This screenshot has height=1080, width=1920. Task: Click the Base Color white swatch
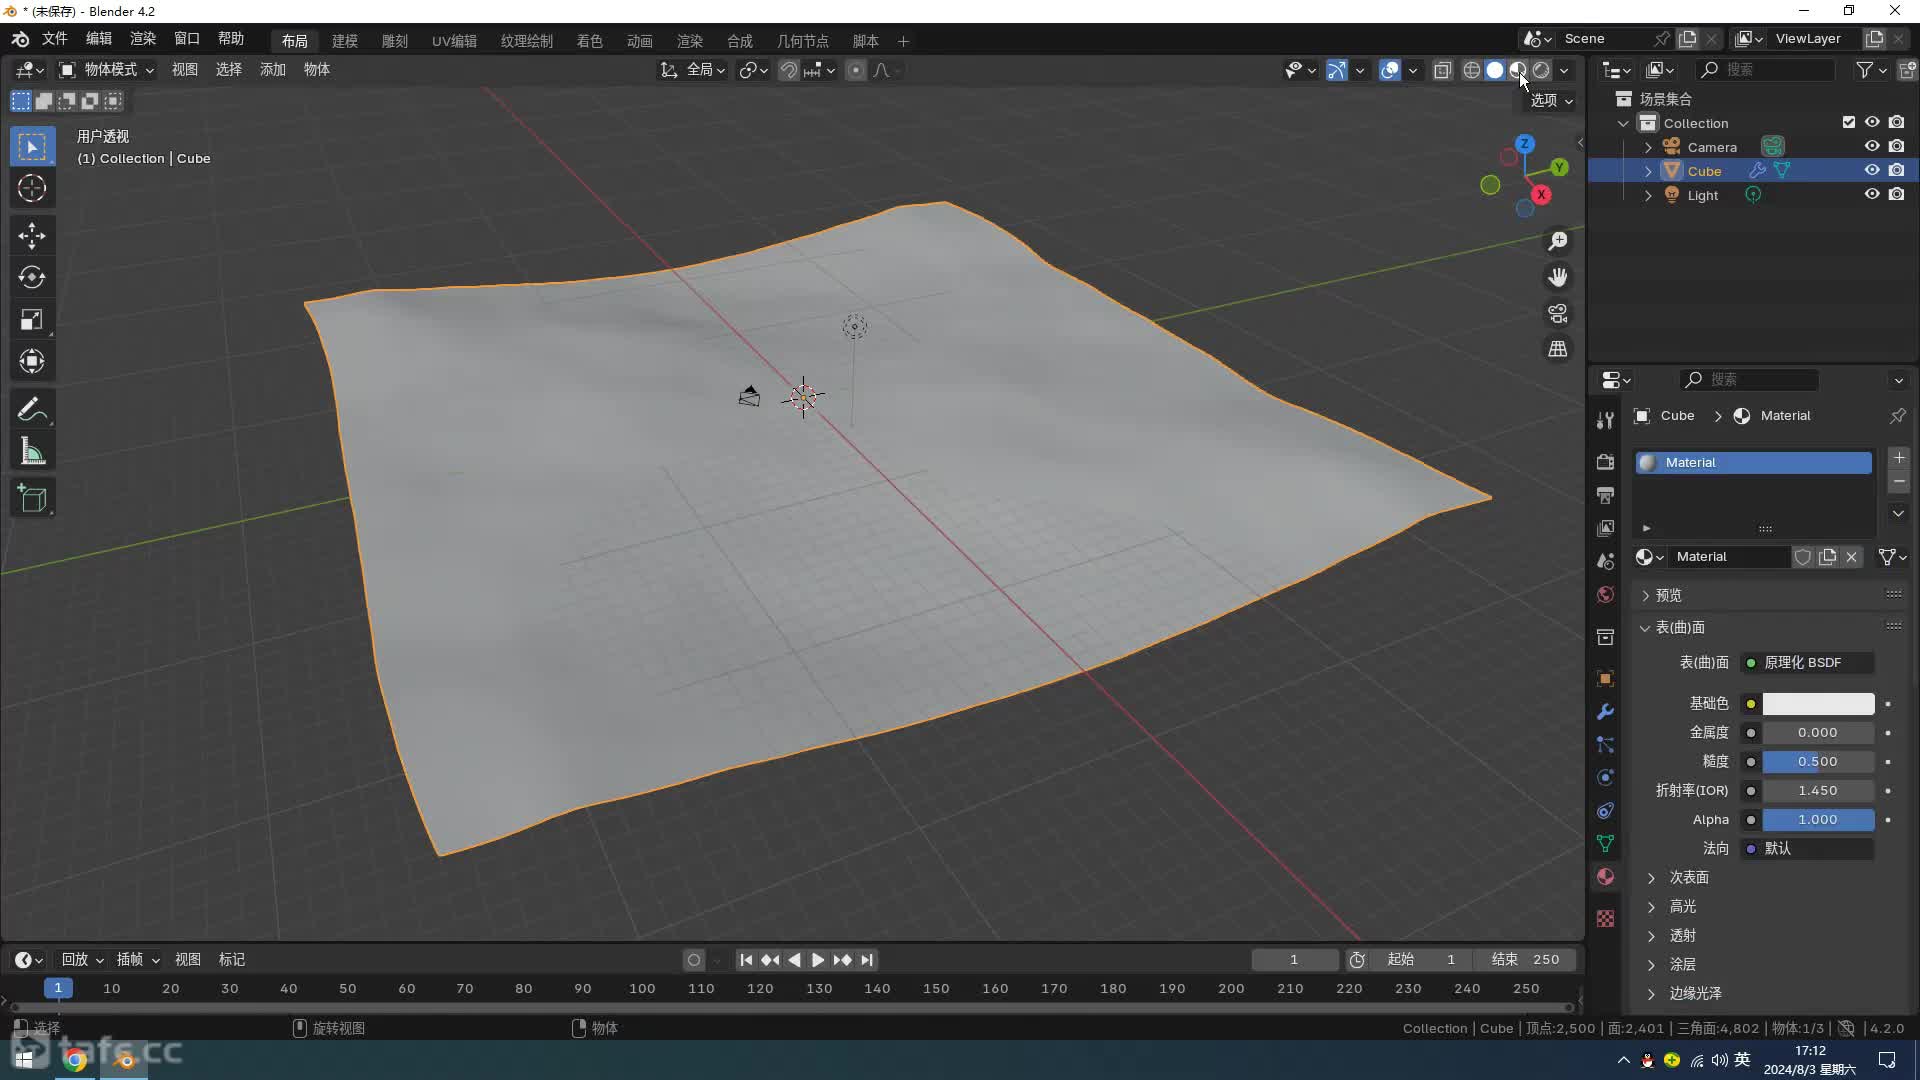pos(1818,704)
